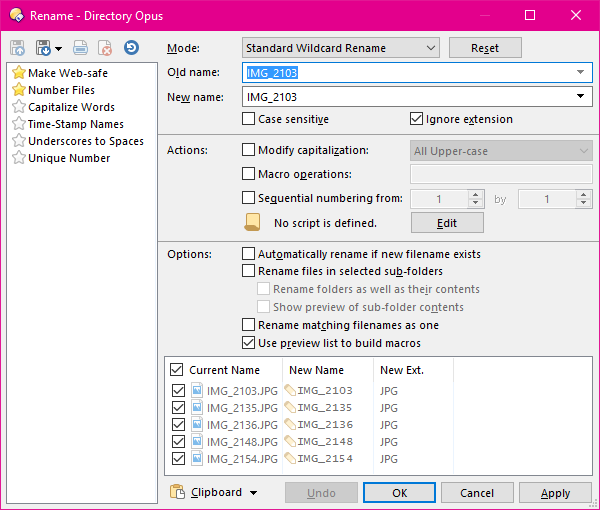This screenshot has width=600, height=510.
Task: Click the star beside Make Web-safe
Action: click(x=18, y=73)
